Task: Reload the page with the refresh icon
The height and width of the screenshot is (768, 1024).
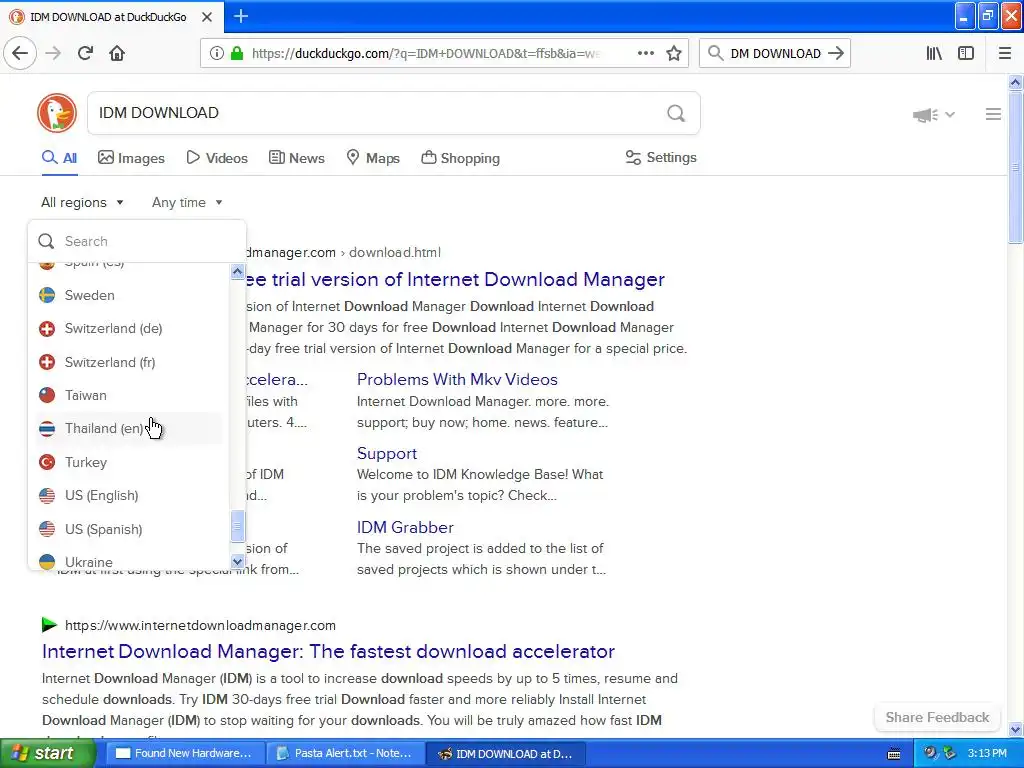Action: tap(85, 54)
